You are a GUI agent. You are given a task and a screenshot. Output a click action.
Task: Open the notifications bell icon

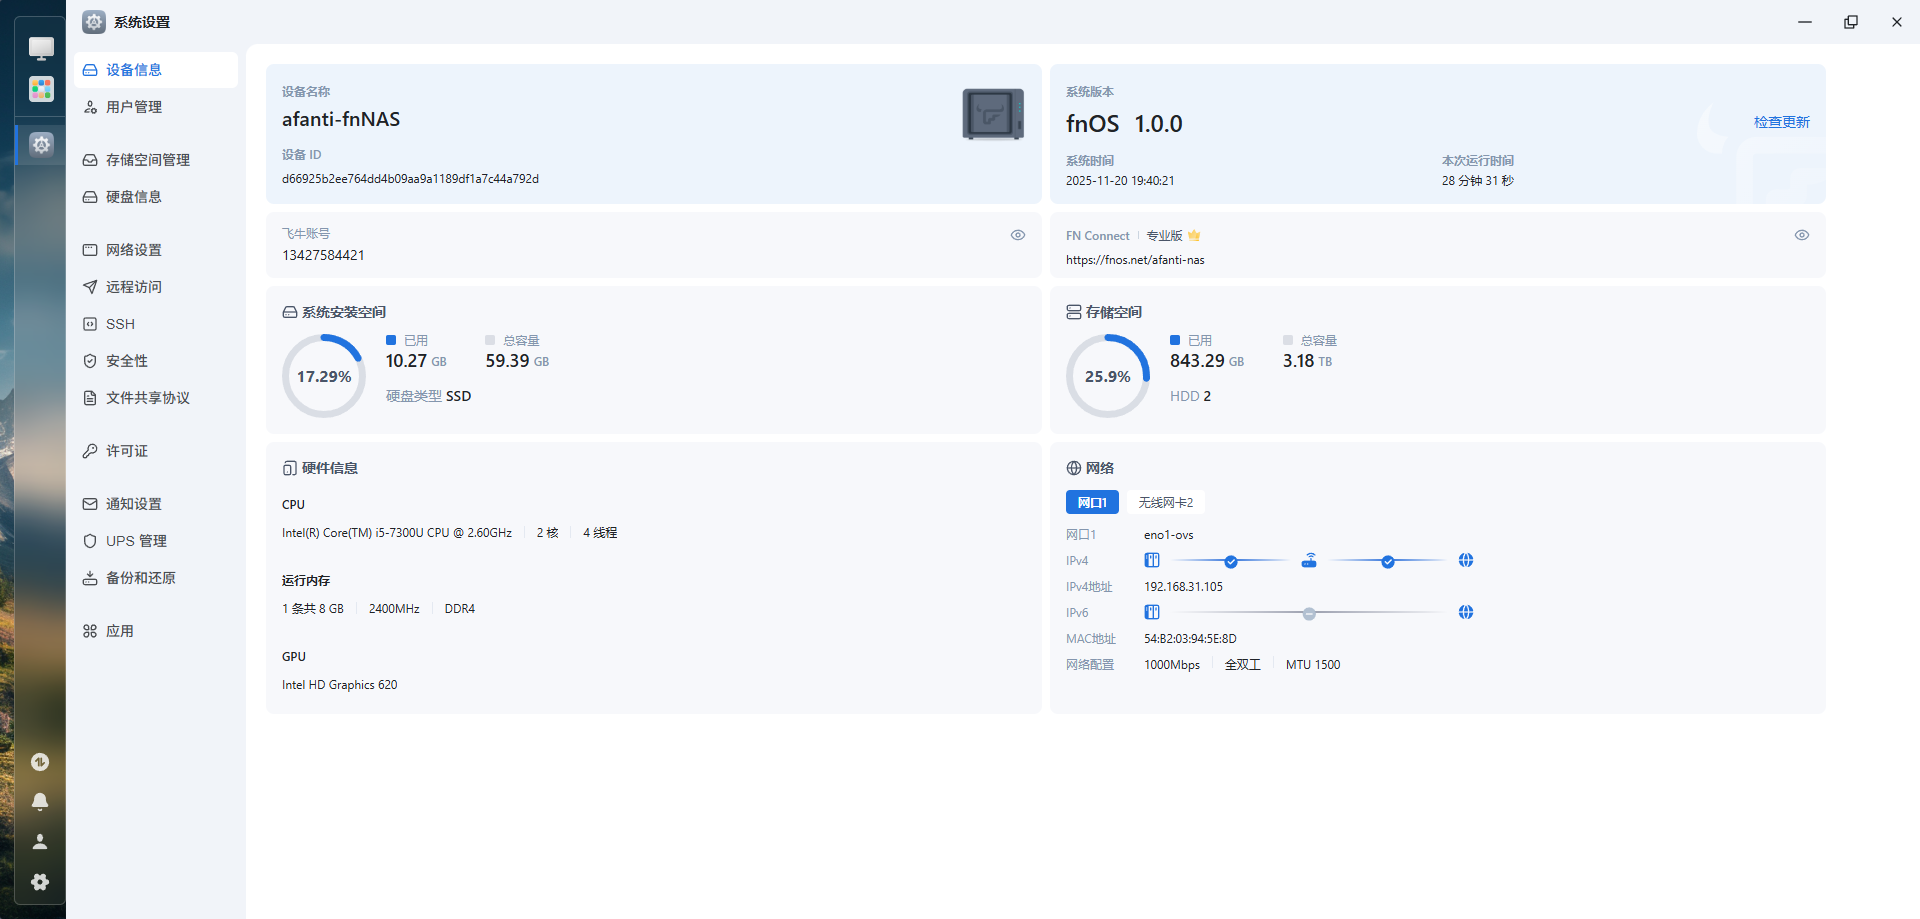[40, 801]
